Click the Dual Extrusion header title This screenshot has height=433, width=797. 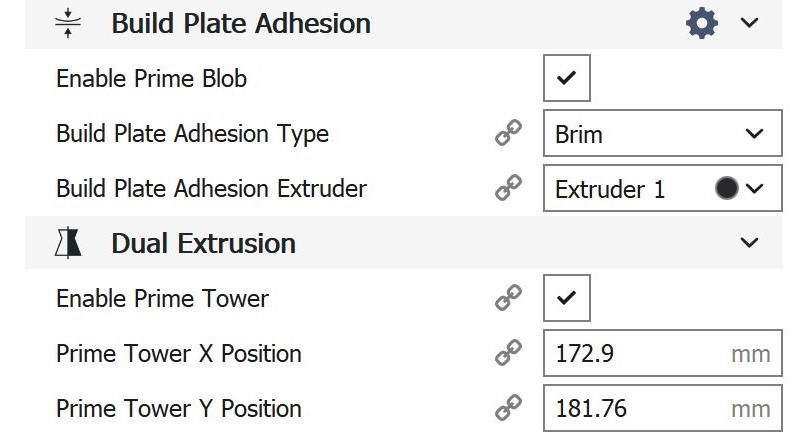[203, 243]
